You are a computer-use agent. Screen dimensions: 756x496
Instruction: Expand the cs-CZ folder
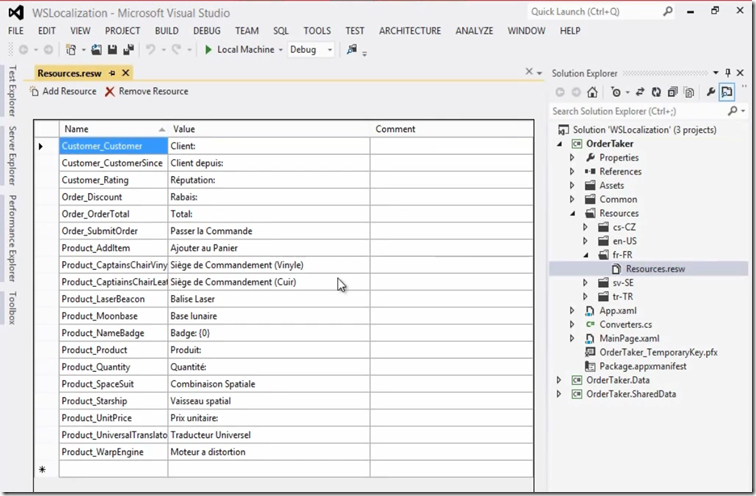[585, 227]
